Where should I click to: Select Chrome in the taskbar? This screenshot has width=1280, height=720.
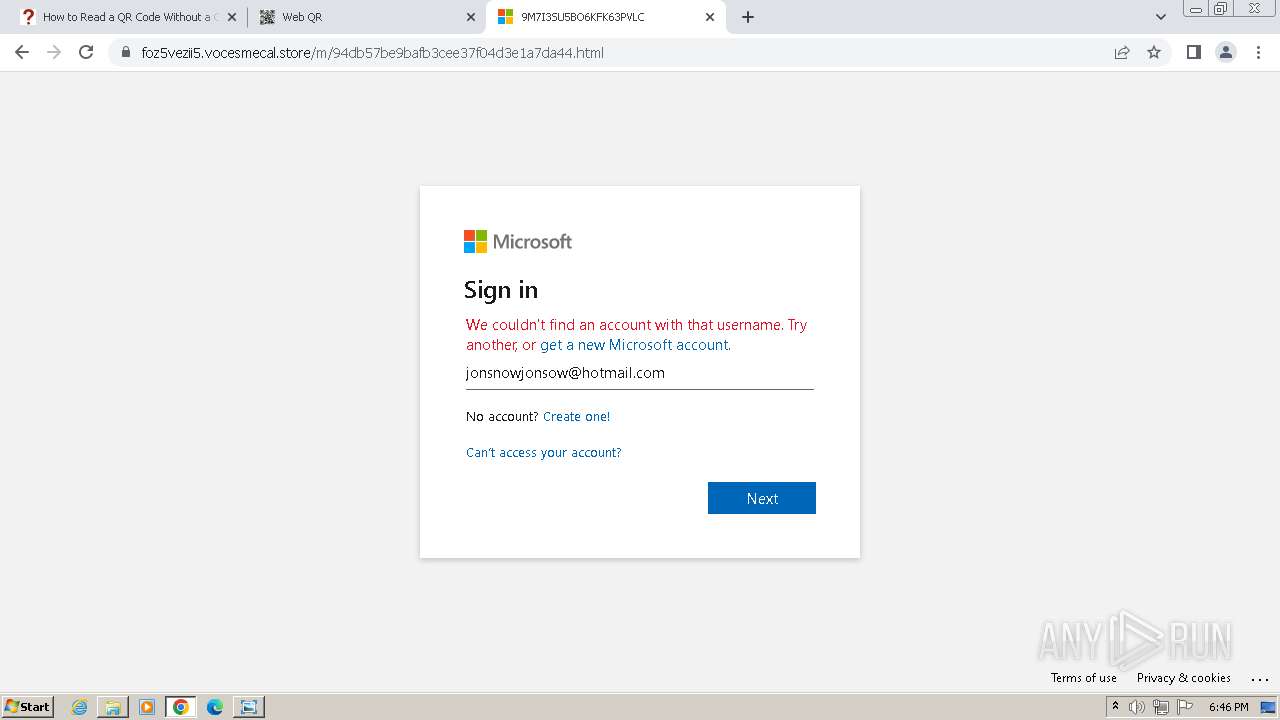(181, 707)
